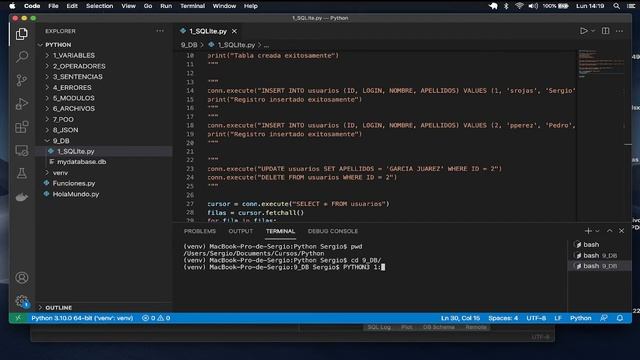Open macOS Control Center icon

point(631,6)
